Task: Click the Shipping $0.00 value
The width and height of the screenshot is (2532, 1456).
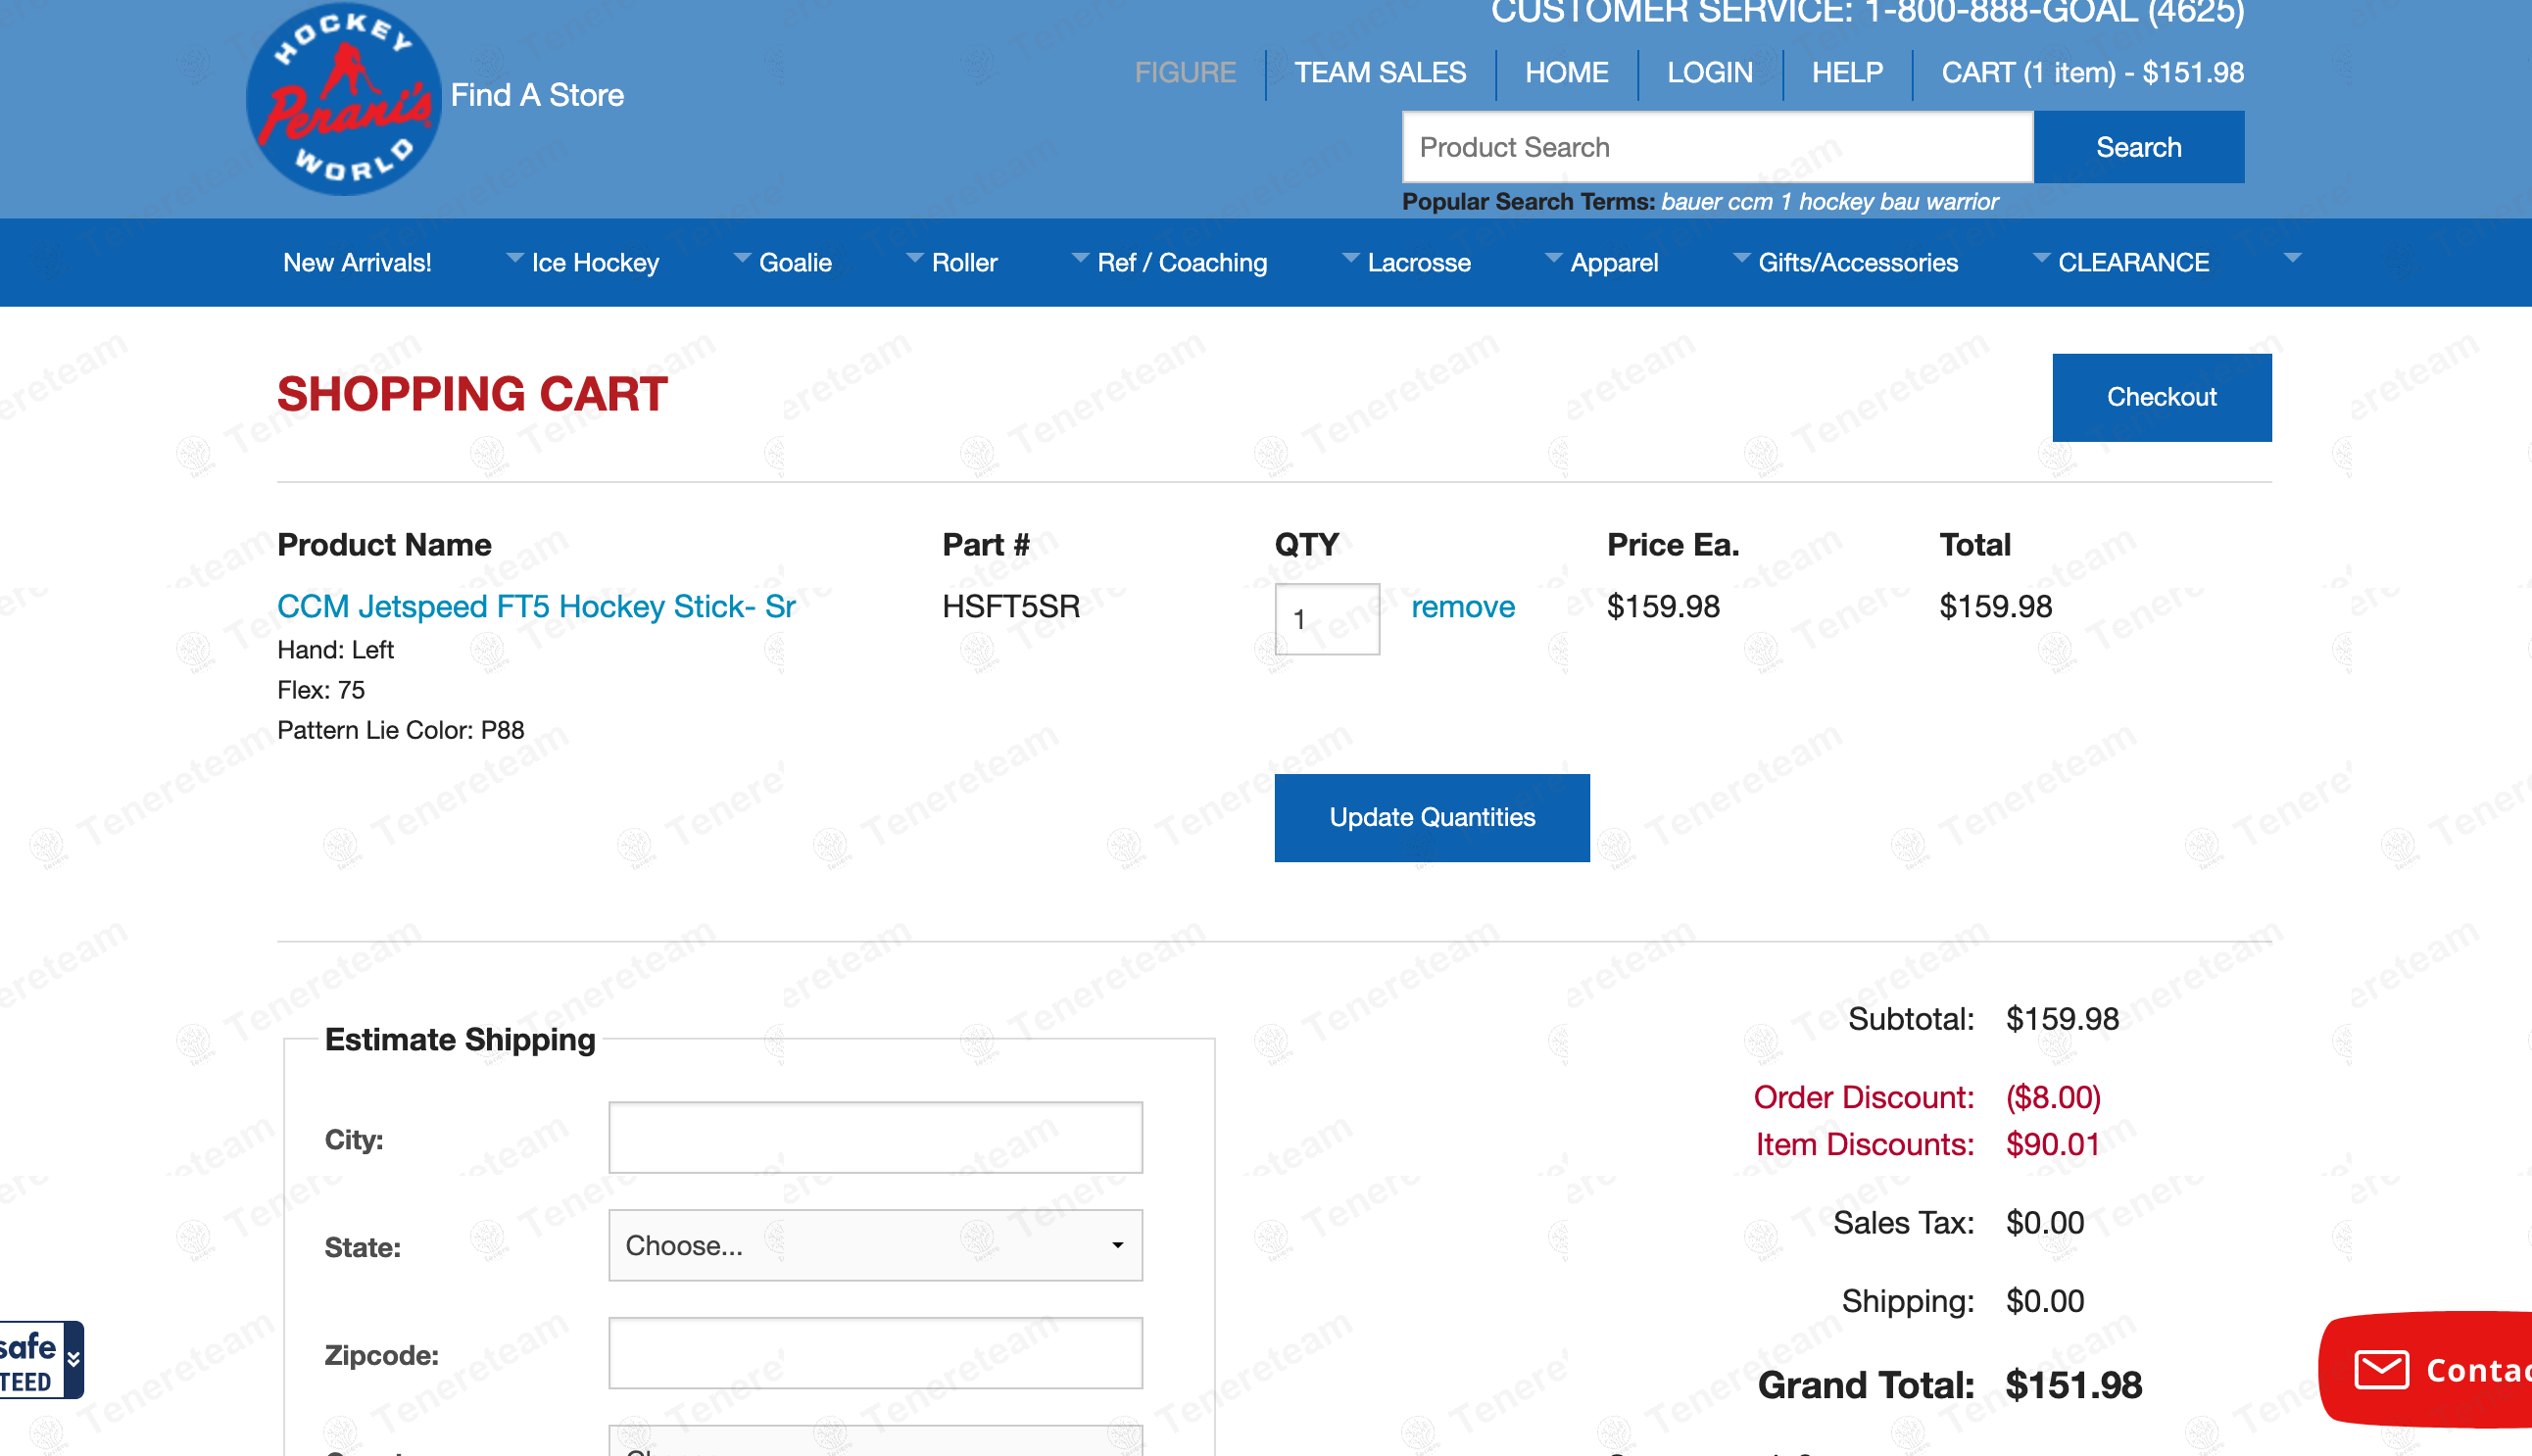Action: [x=2044, y=1301]
